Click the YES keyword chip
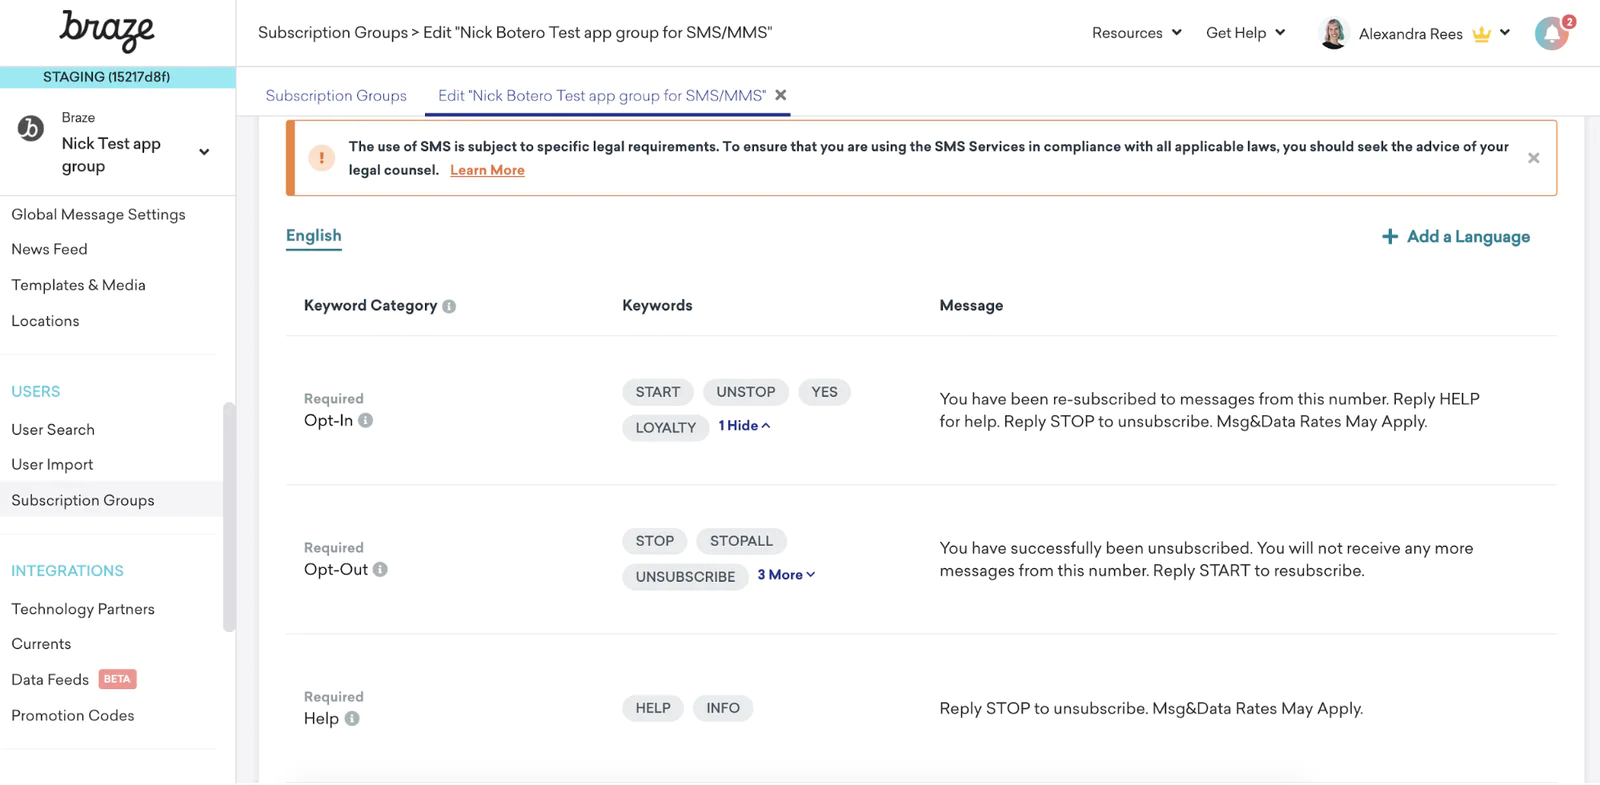This screenshot has height=785, width=1600. pos(825,392)
